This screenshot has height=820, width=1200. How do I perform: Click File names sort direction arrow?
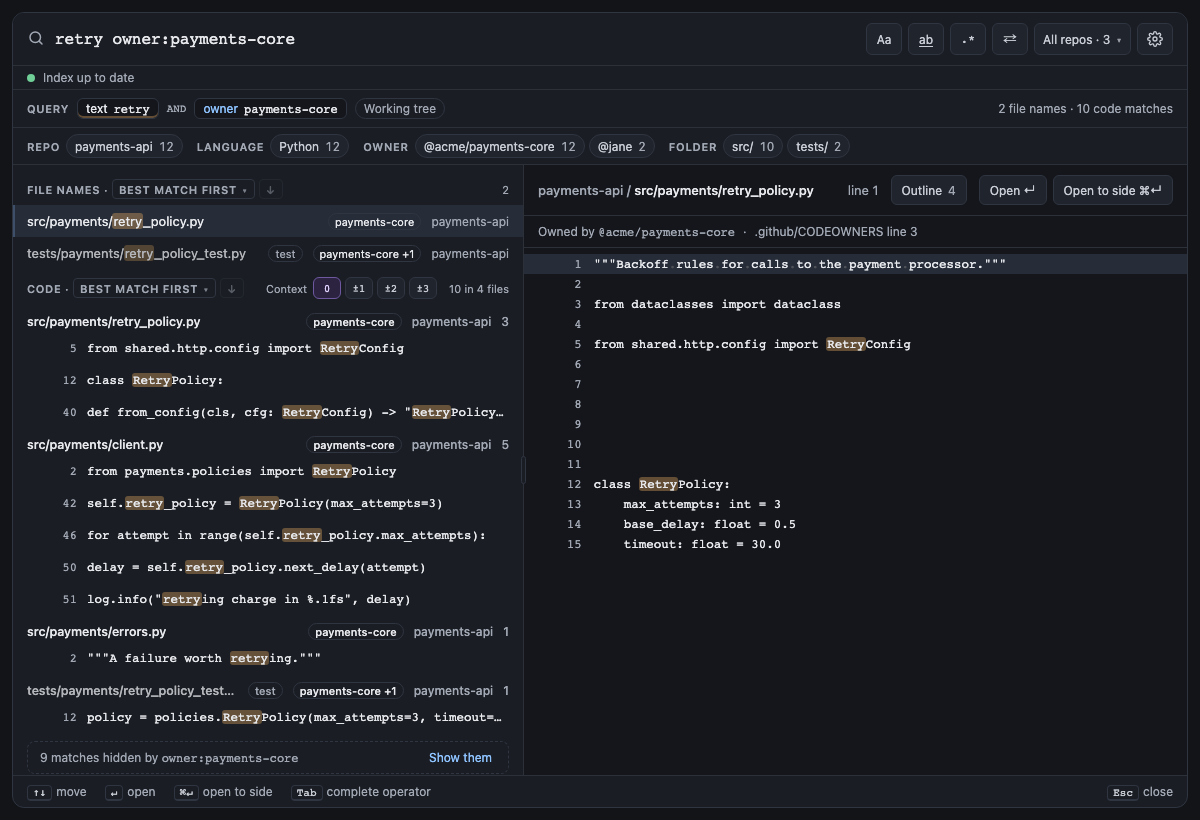(271, 190)
